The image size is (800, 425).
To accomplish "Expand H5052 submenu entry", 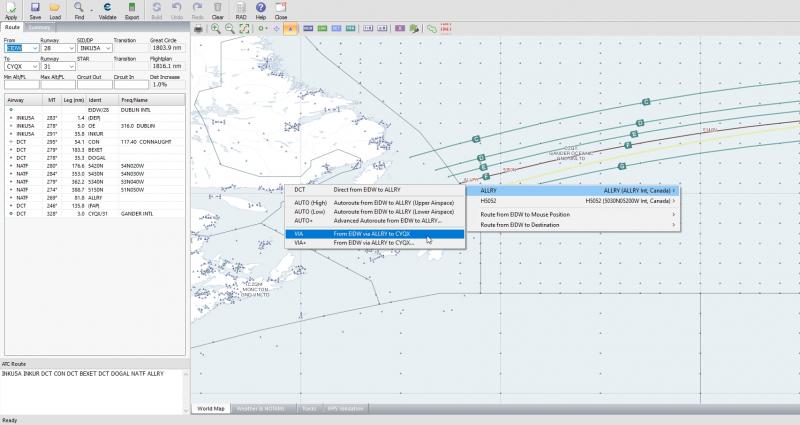I will click(x=574, y=201).
